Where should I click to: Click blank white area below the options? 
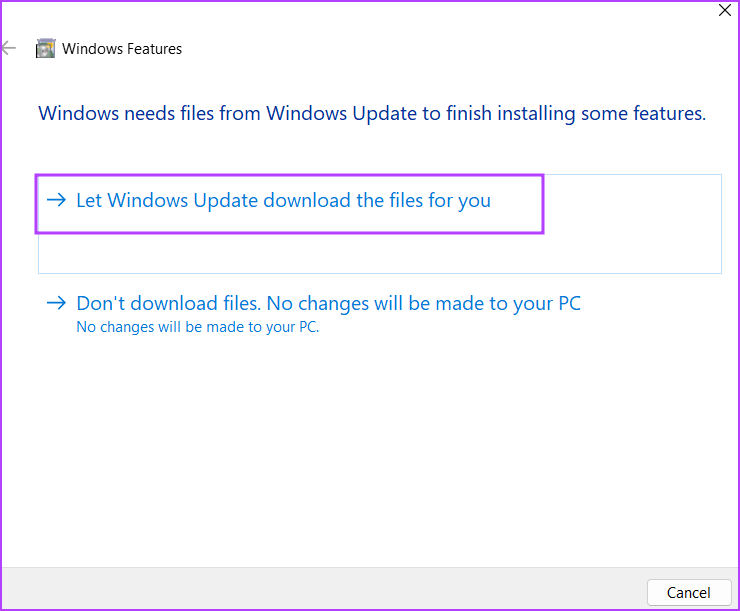pos(370,448)
